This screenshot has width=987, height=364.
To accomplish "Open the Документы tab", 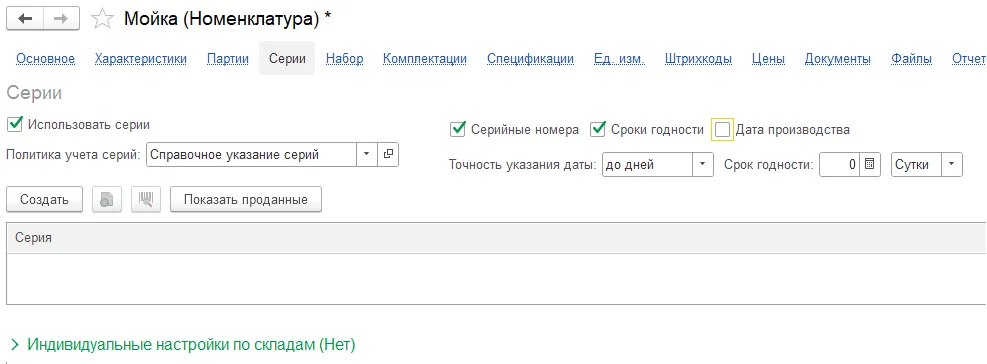I will pos(837,59).
